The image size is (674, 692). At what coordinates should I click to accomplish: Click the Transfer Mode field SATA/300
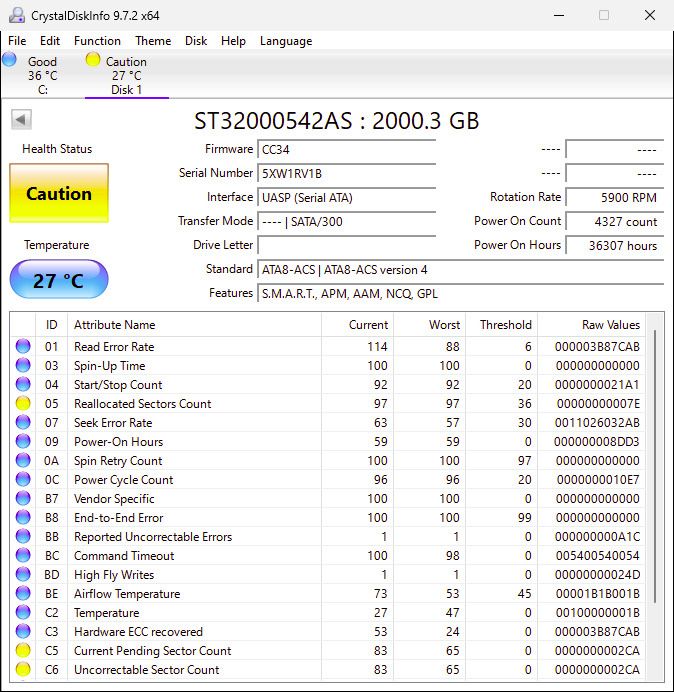point(346,221)
